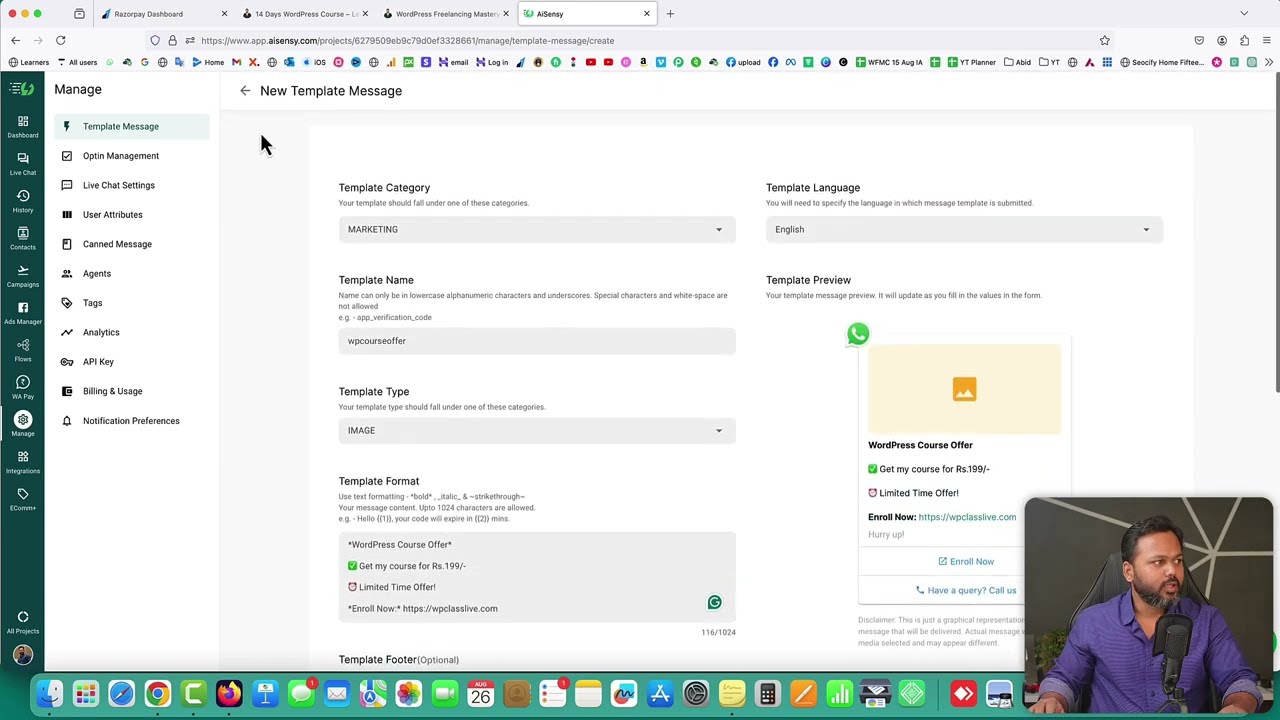Open the History section icon

point(22,201)
